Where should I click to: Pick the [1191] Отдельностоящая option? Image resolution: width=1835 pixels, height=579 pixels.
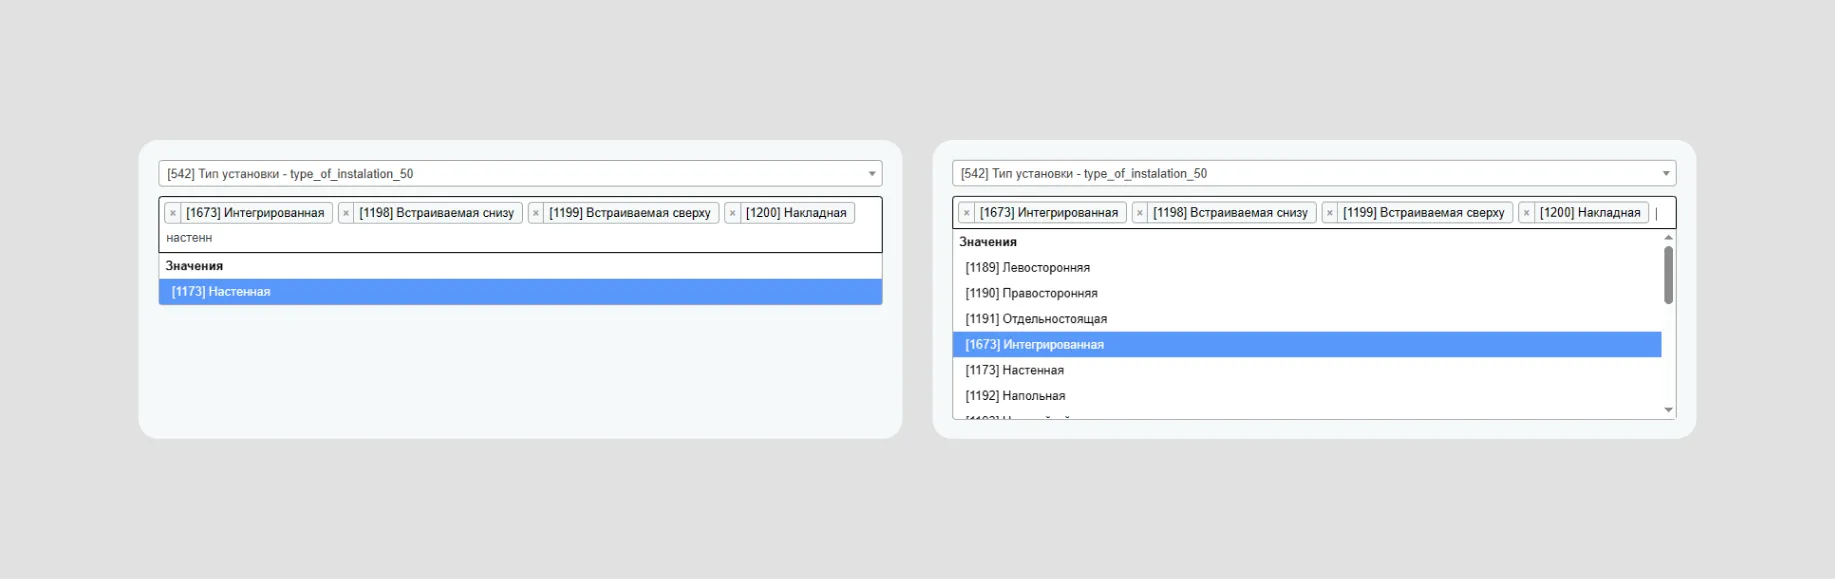click(x=1036, y=319)
